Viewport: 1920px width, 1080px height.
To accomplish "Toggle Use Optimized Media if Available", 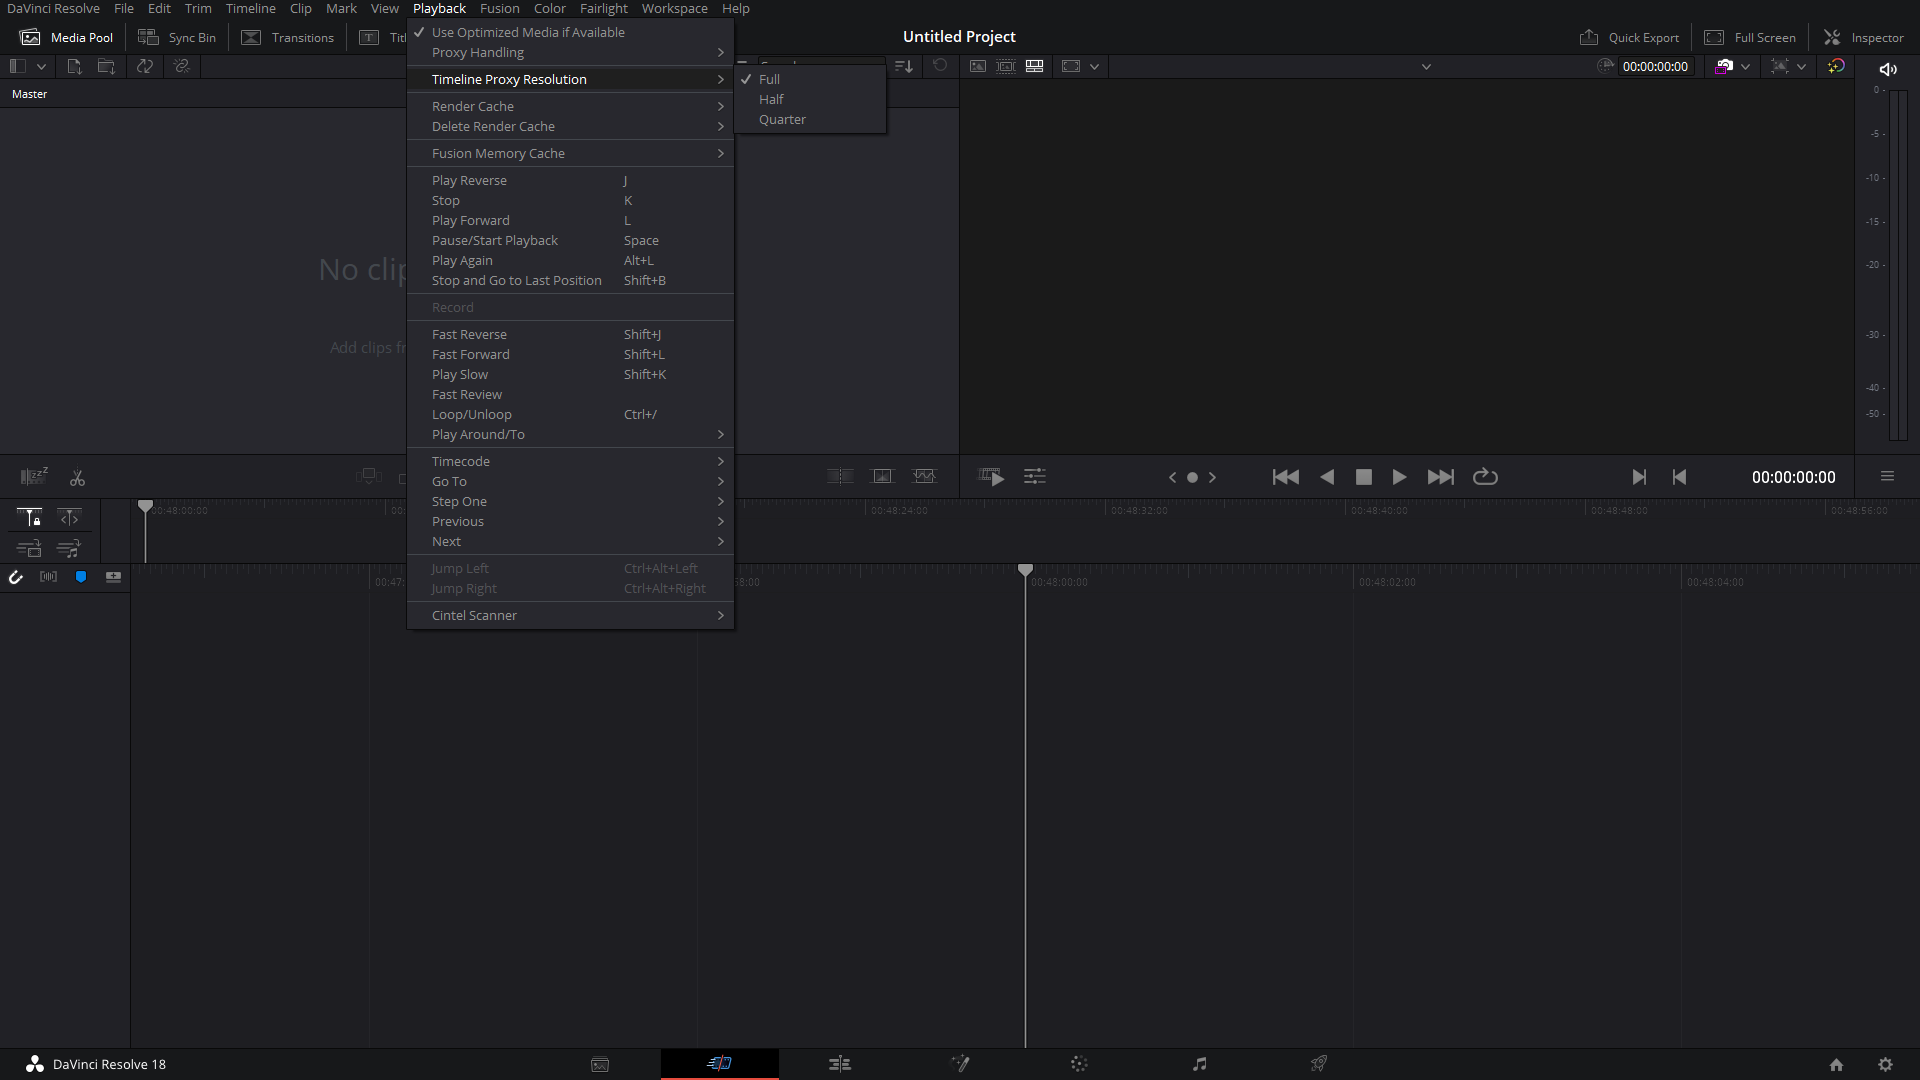I will pos(527,32).
